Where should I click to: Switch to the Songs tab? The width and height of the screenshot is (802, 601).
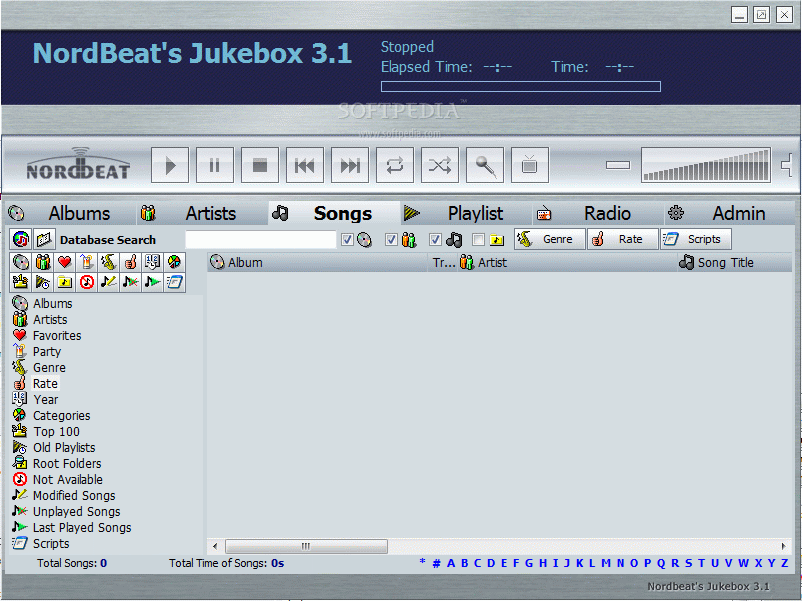pos(334,213)
